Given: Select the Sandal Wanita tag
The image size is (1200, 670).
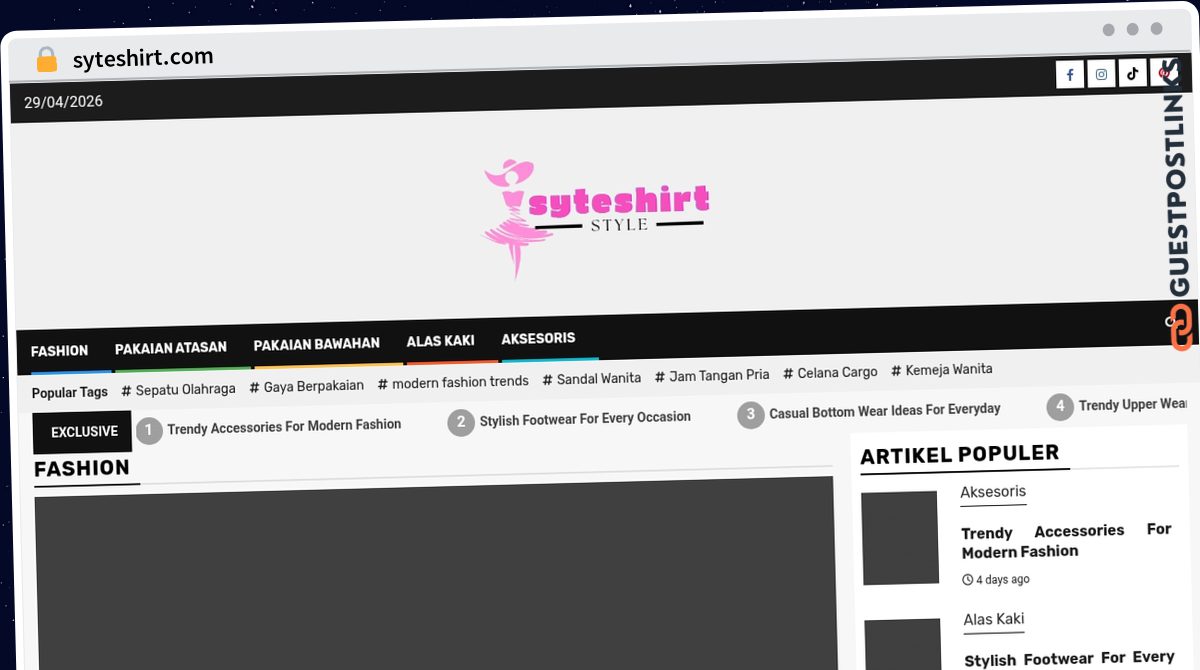Looking at the screenshot, I should click(591, 379).
